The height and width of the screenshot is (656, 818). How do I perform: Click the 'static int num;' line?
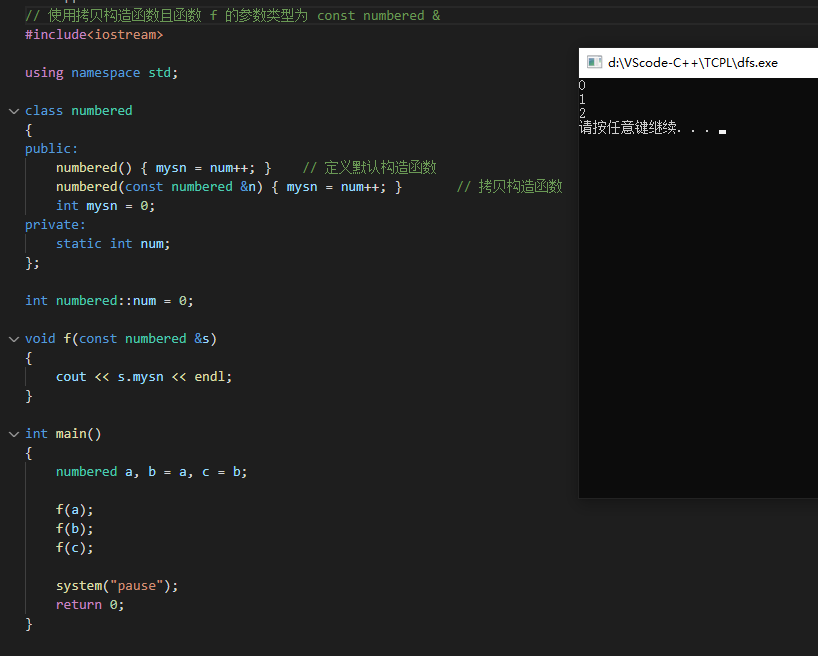pos(113,244)
